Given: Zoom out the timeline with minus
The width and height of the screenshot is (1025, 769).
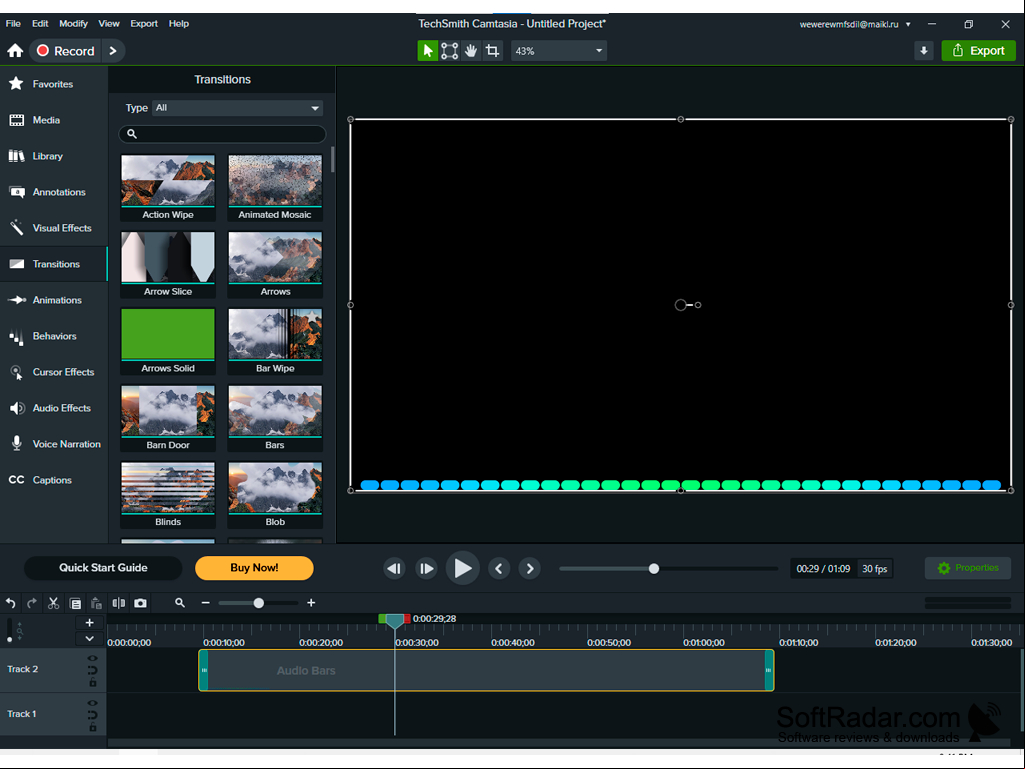Looking at the screenshot, I should pyautogui.click(x=205, y=603).
